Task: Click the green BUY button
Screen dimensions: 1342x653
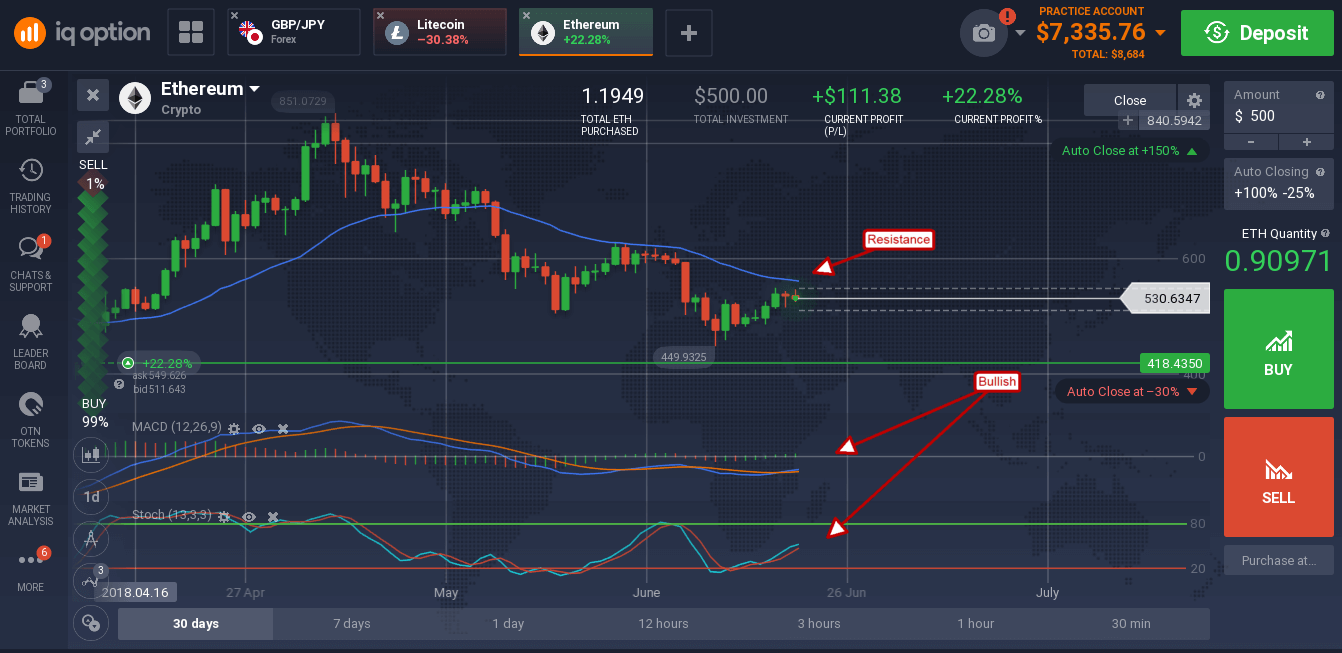Action: (1279, 348)
